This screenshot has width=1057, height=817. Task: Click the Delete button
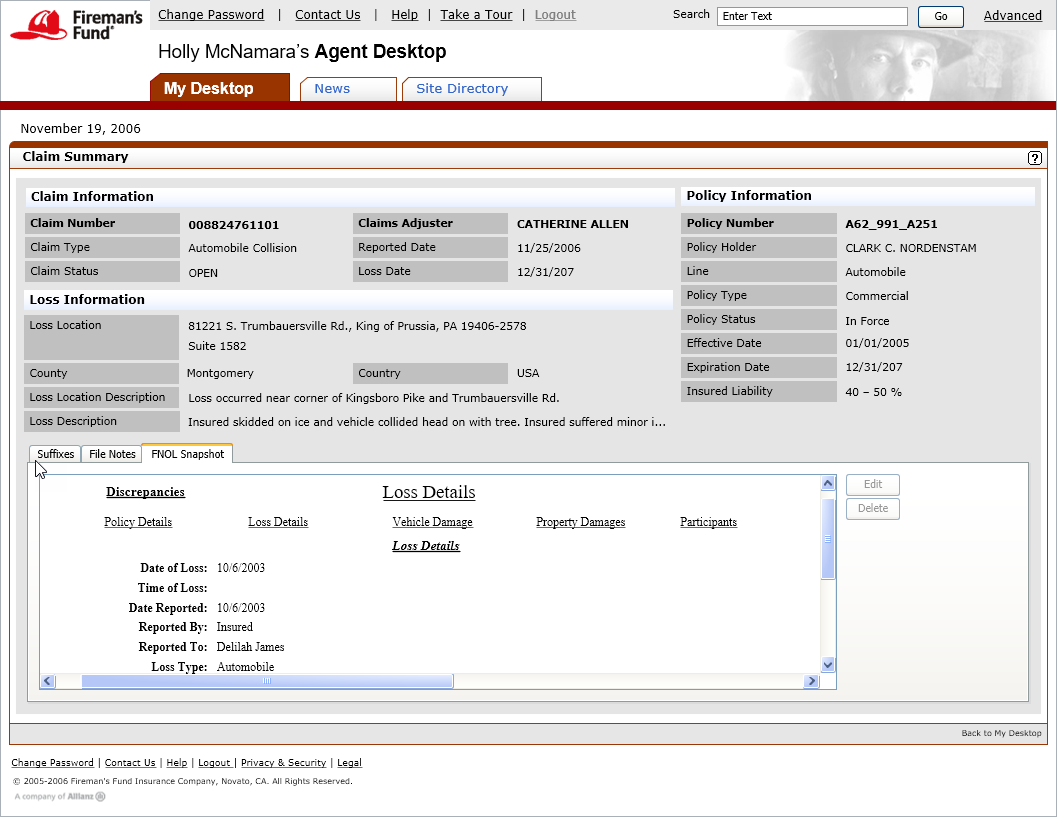(872, 508)
